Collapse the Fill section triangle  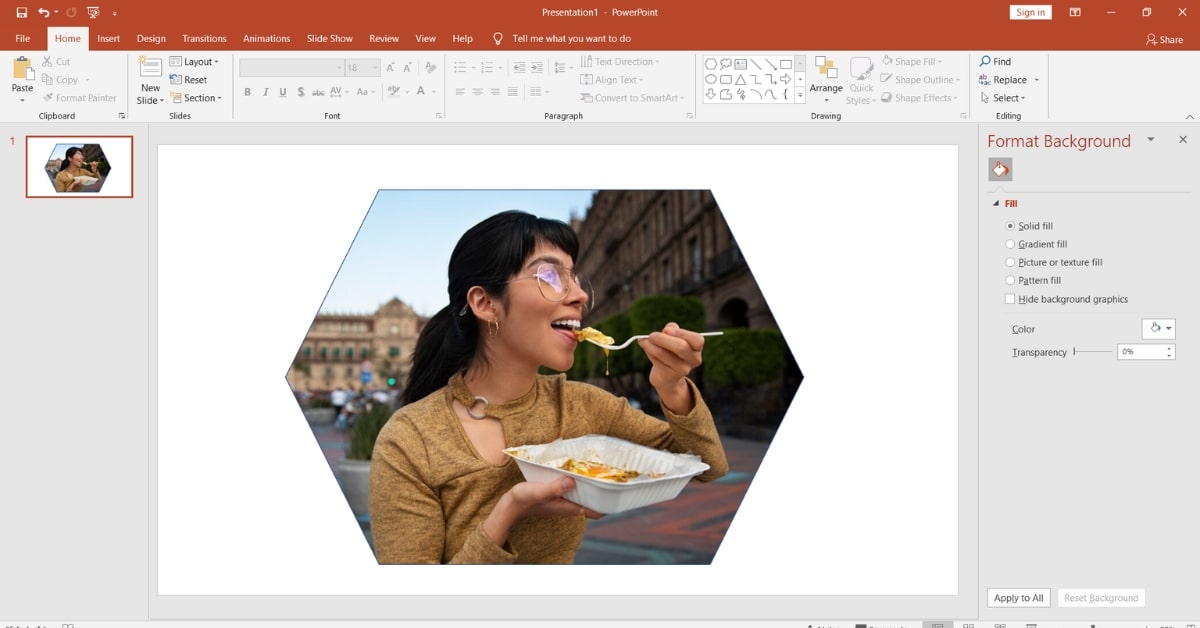click(x=996, y=204)
